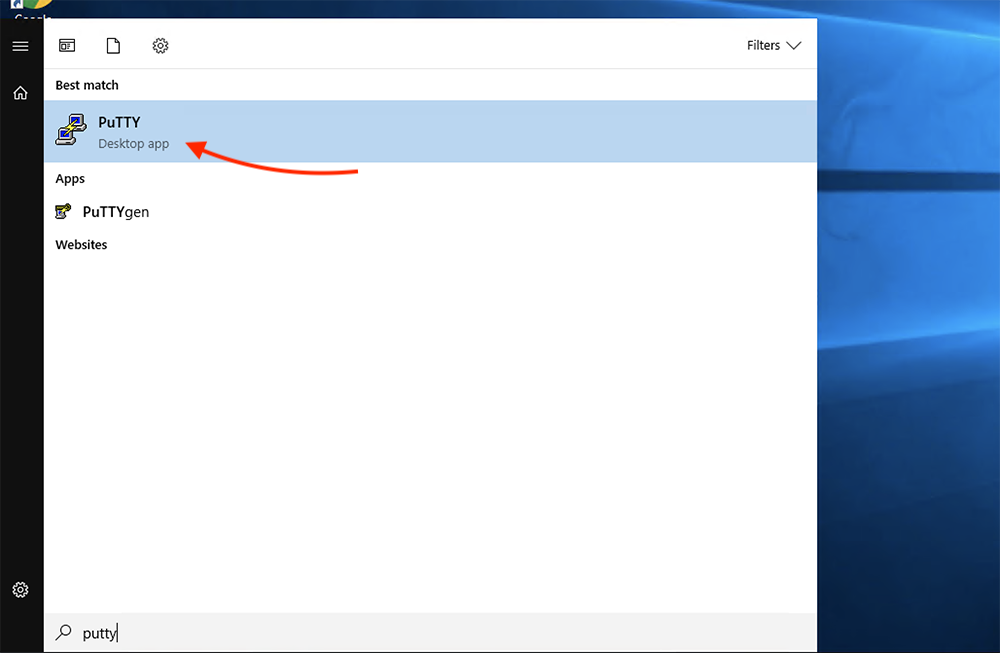Select the Websites section header

click(x=81, y=245)
